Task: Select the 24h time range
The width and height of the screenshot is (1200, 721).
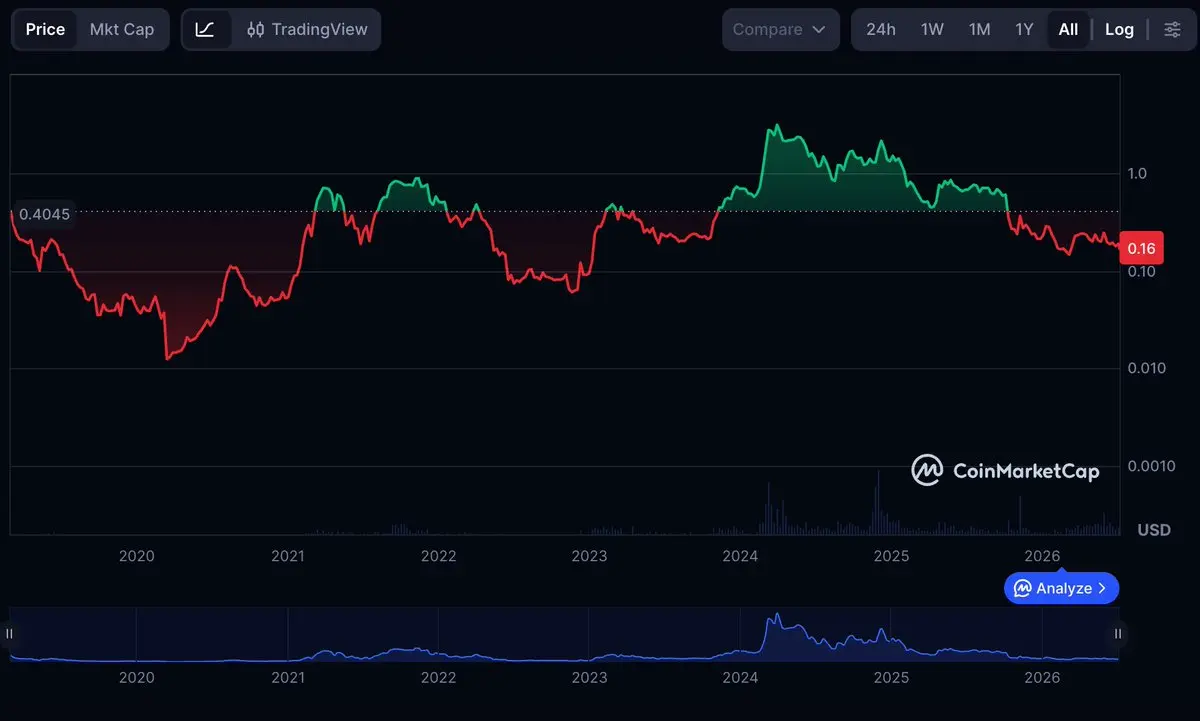Action: pyautogui.click(x=881, y=29)
